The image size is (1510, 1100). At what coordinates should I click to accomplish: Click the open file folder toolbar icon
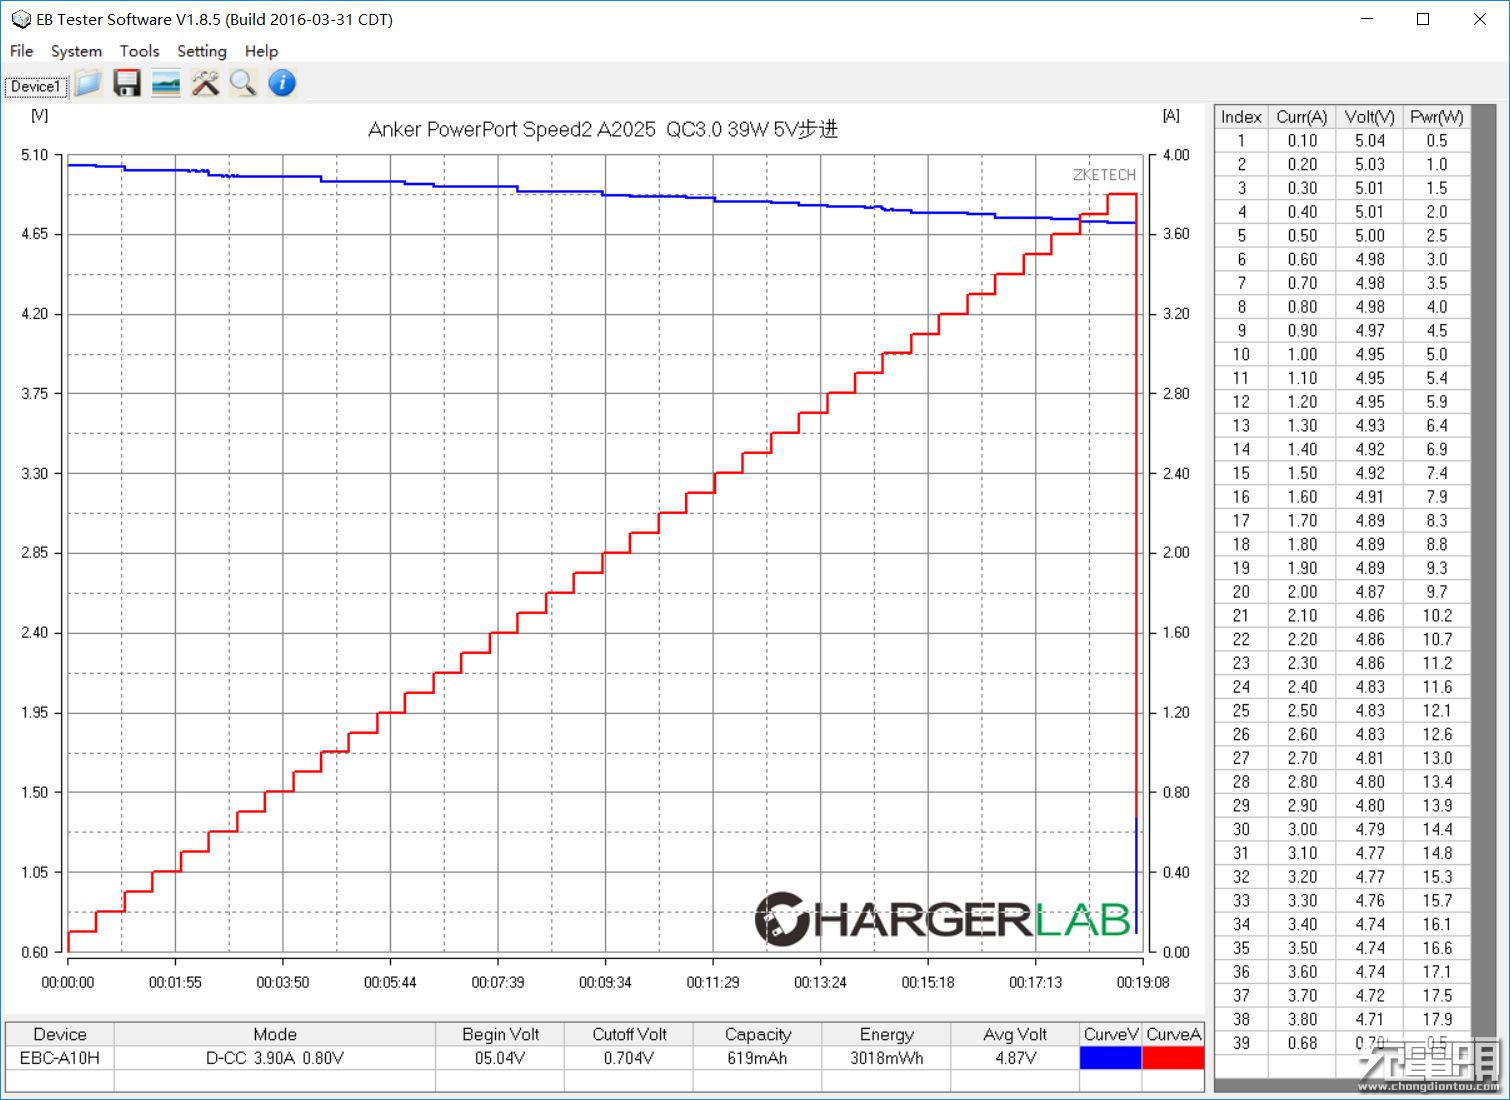[x=88, y=83]
